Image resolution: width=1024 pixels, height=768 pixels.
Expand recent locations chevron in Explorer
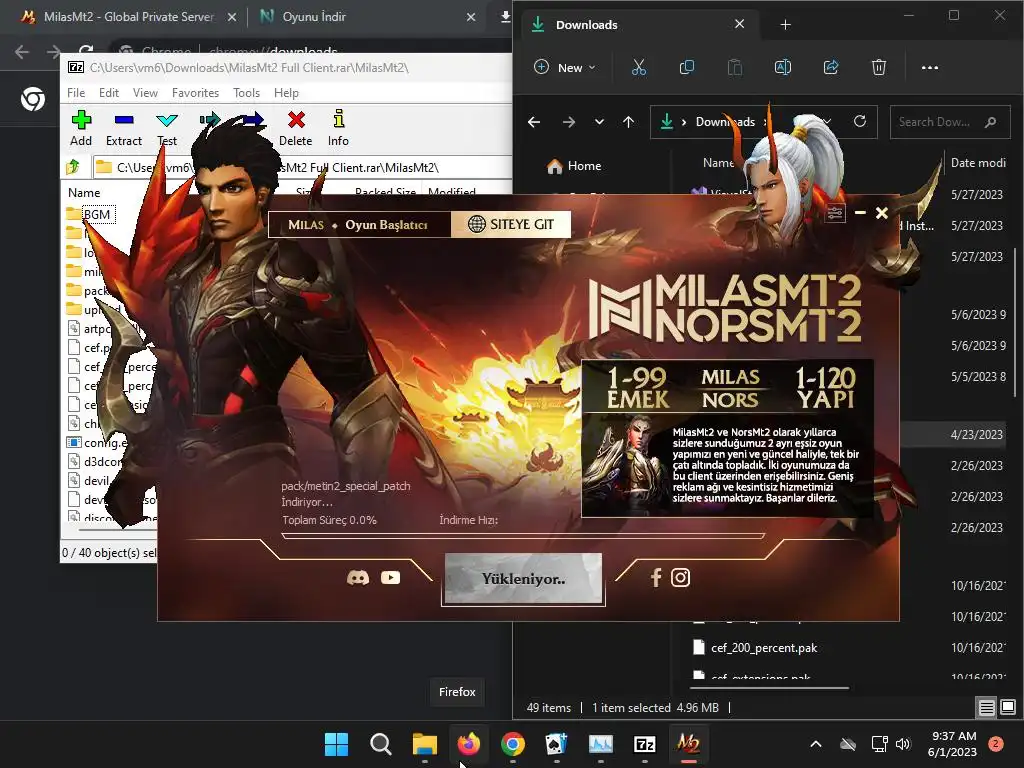tap(599, 122)
